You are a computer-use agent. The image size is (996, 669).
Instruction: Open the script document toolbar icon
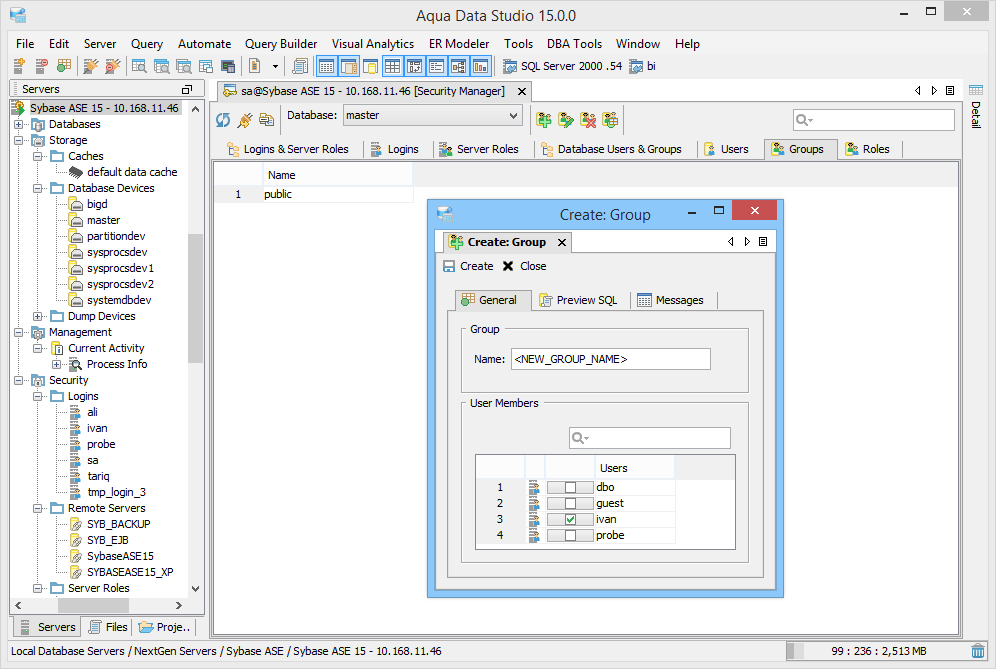[255, 65]
